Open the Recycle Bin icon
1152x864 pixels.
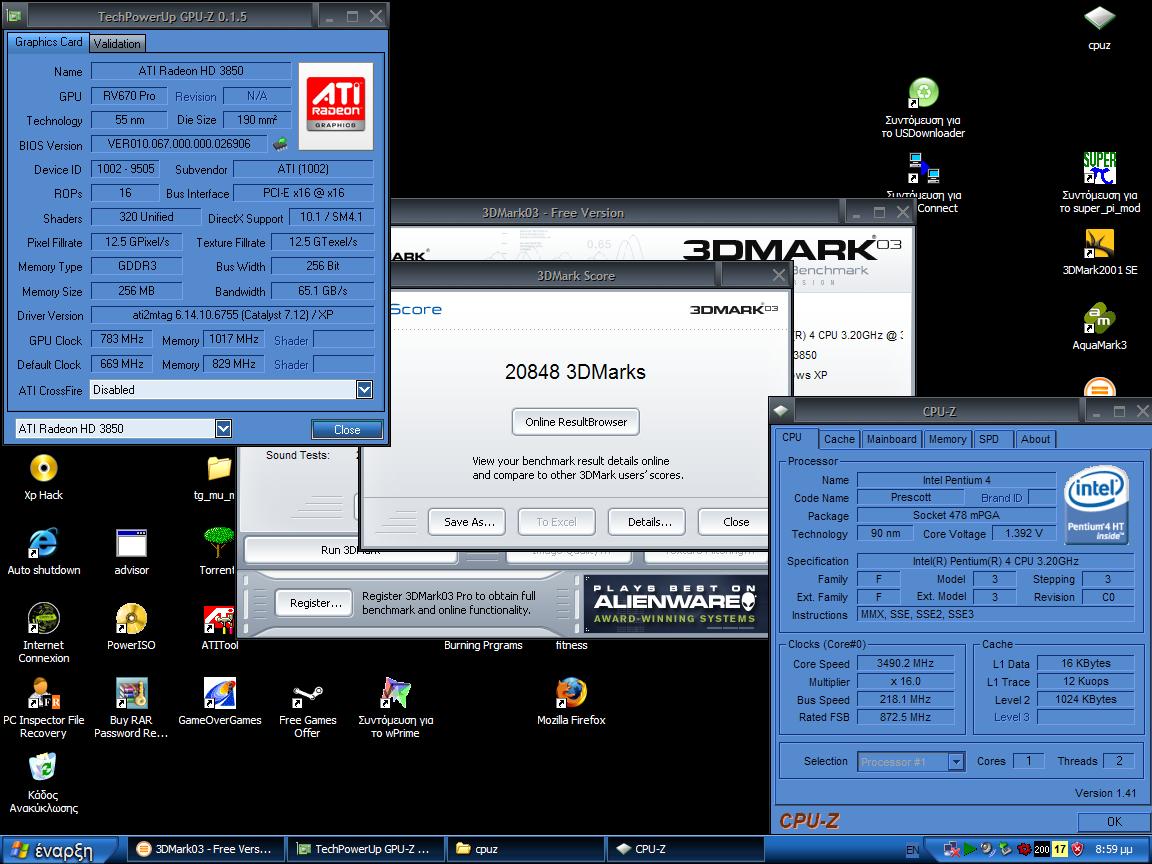point(43,768)
